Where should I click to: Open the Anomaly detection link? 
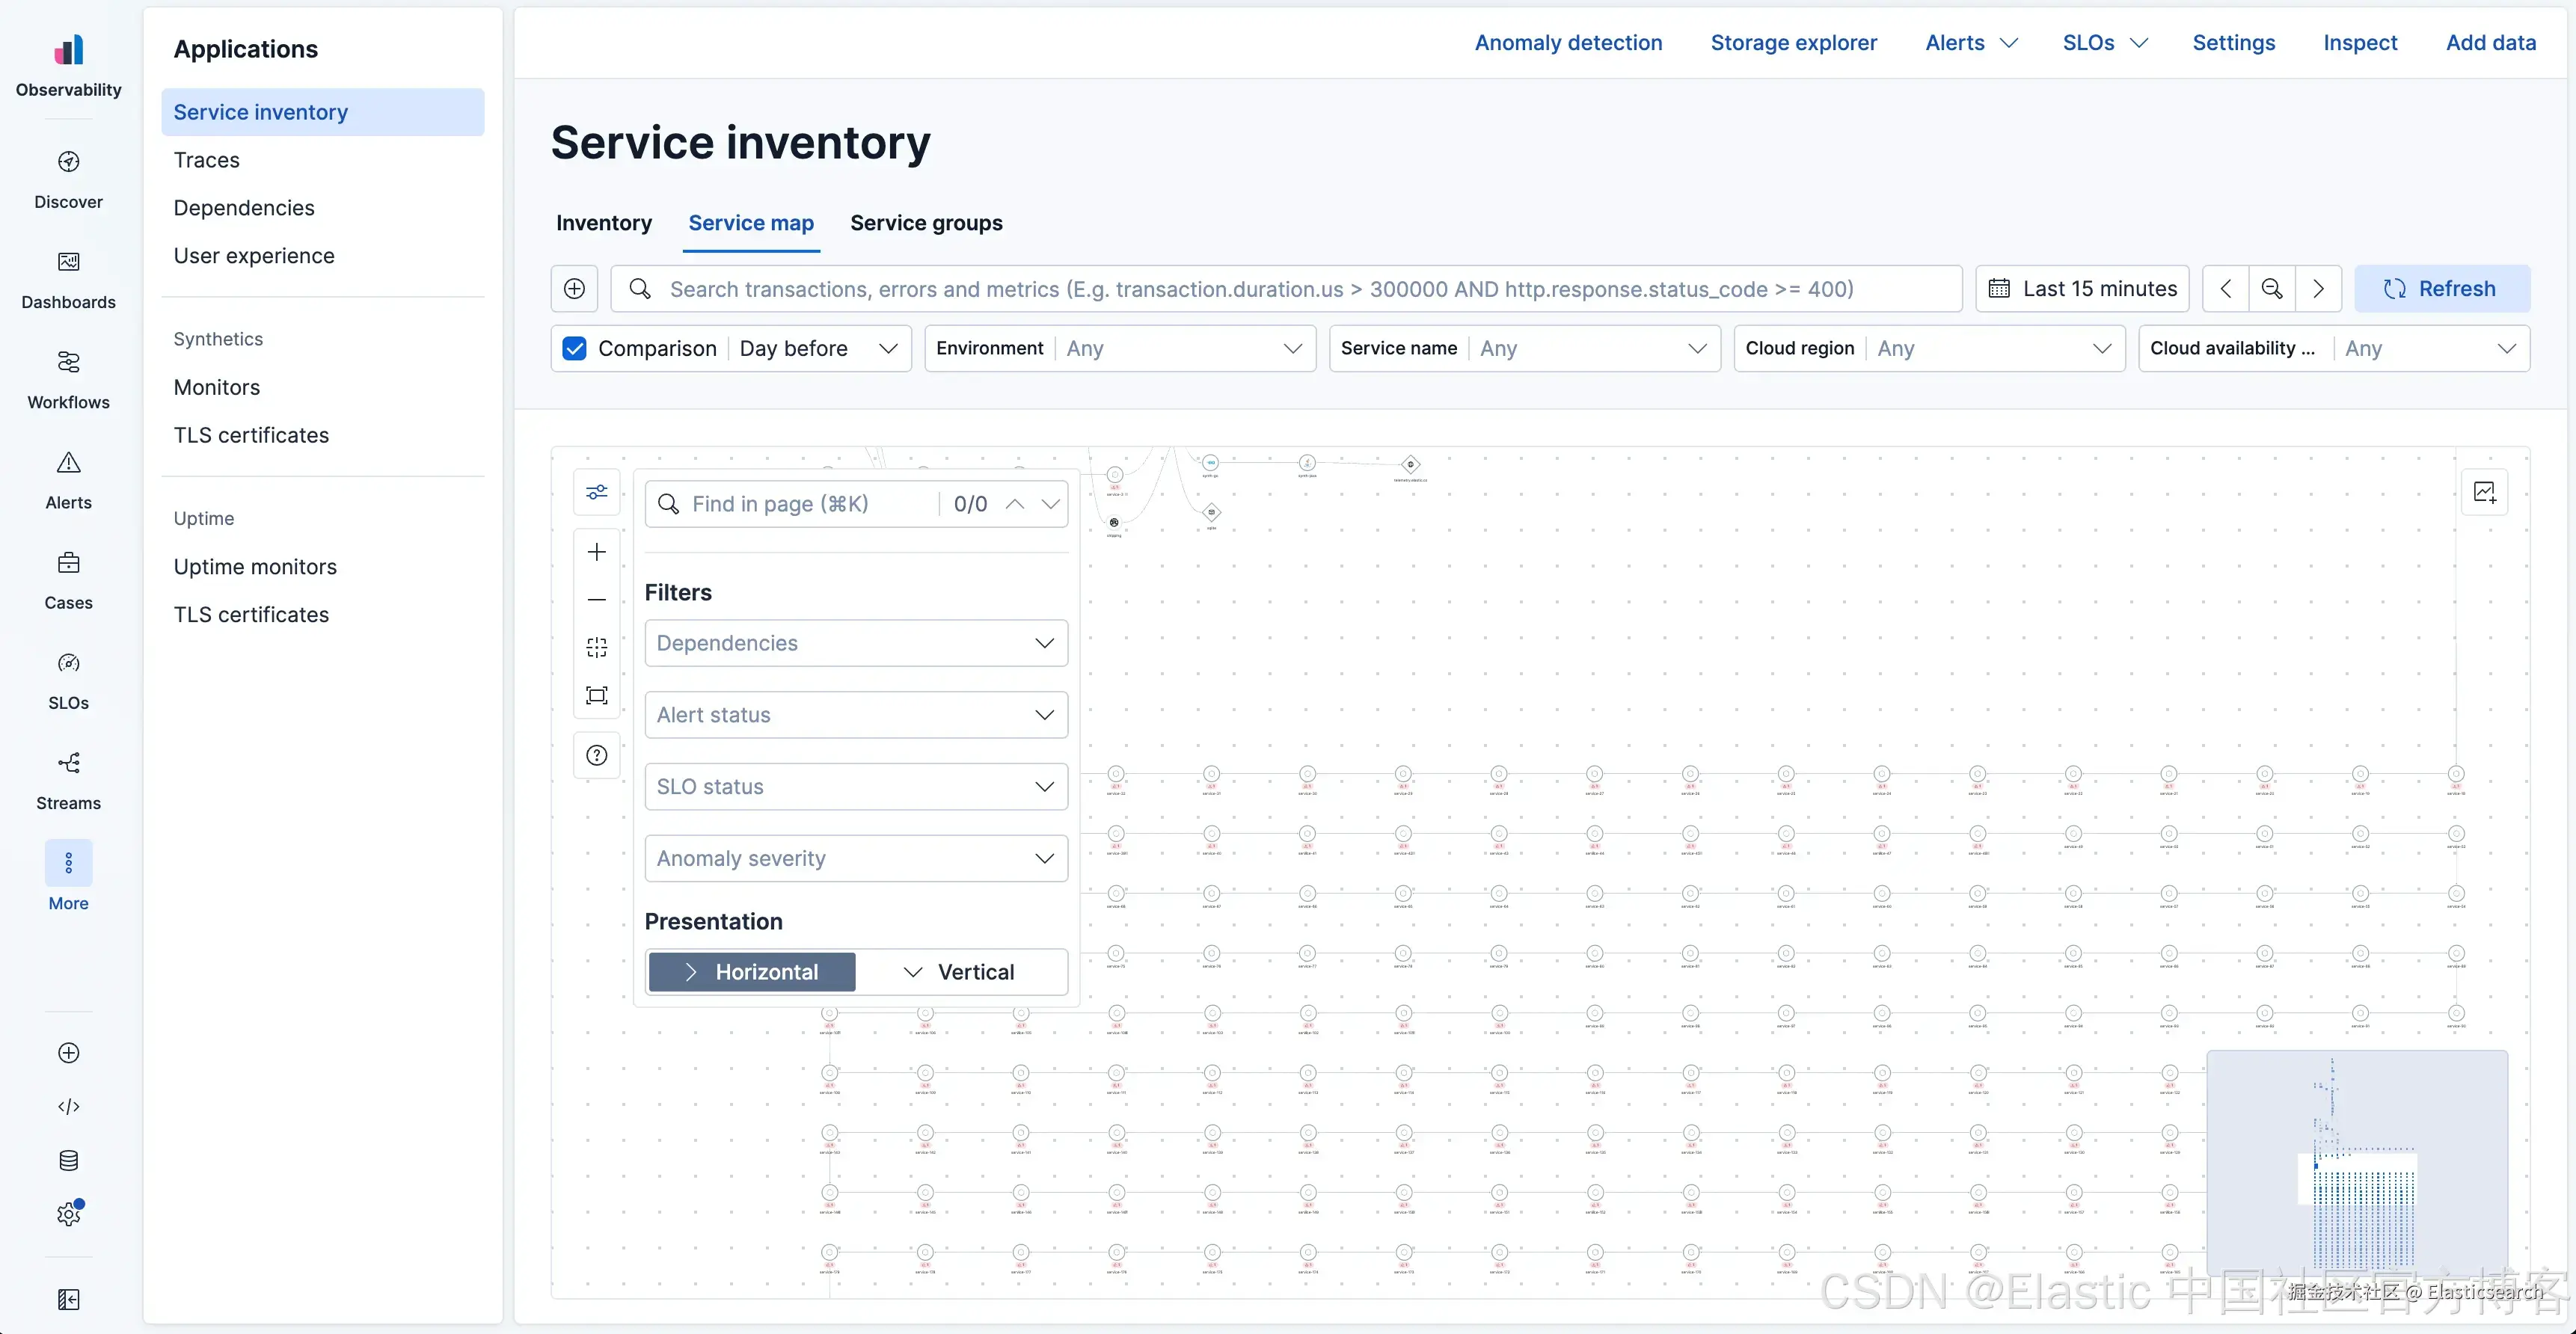coord(1568,43)
